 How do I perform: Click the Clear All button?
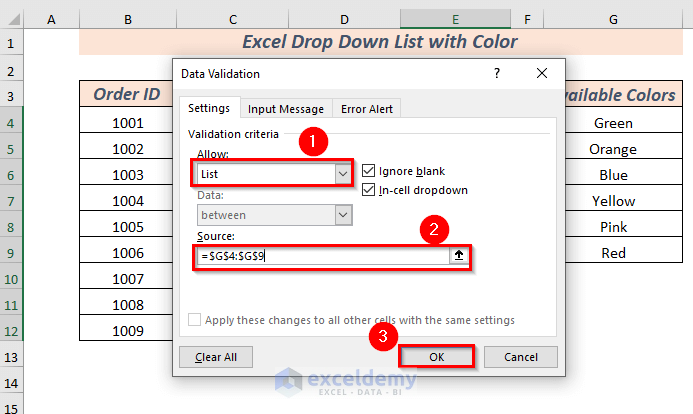216,357
